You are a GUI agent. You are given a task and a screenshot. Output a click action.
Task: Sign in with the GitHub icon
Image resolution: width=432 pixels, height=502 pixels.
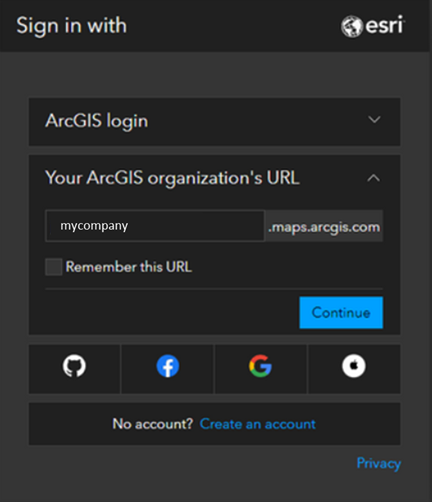[x=74, y=366]
